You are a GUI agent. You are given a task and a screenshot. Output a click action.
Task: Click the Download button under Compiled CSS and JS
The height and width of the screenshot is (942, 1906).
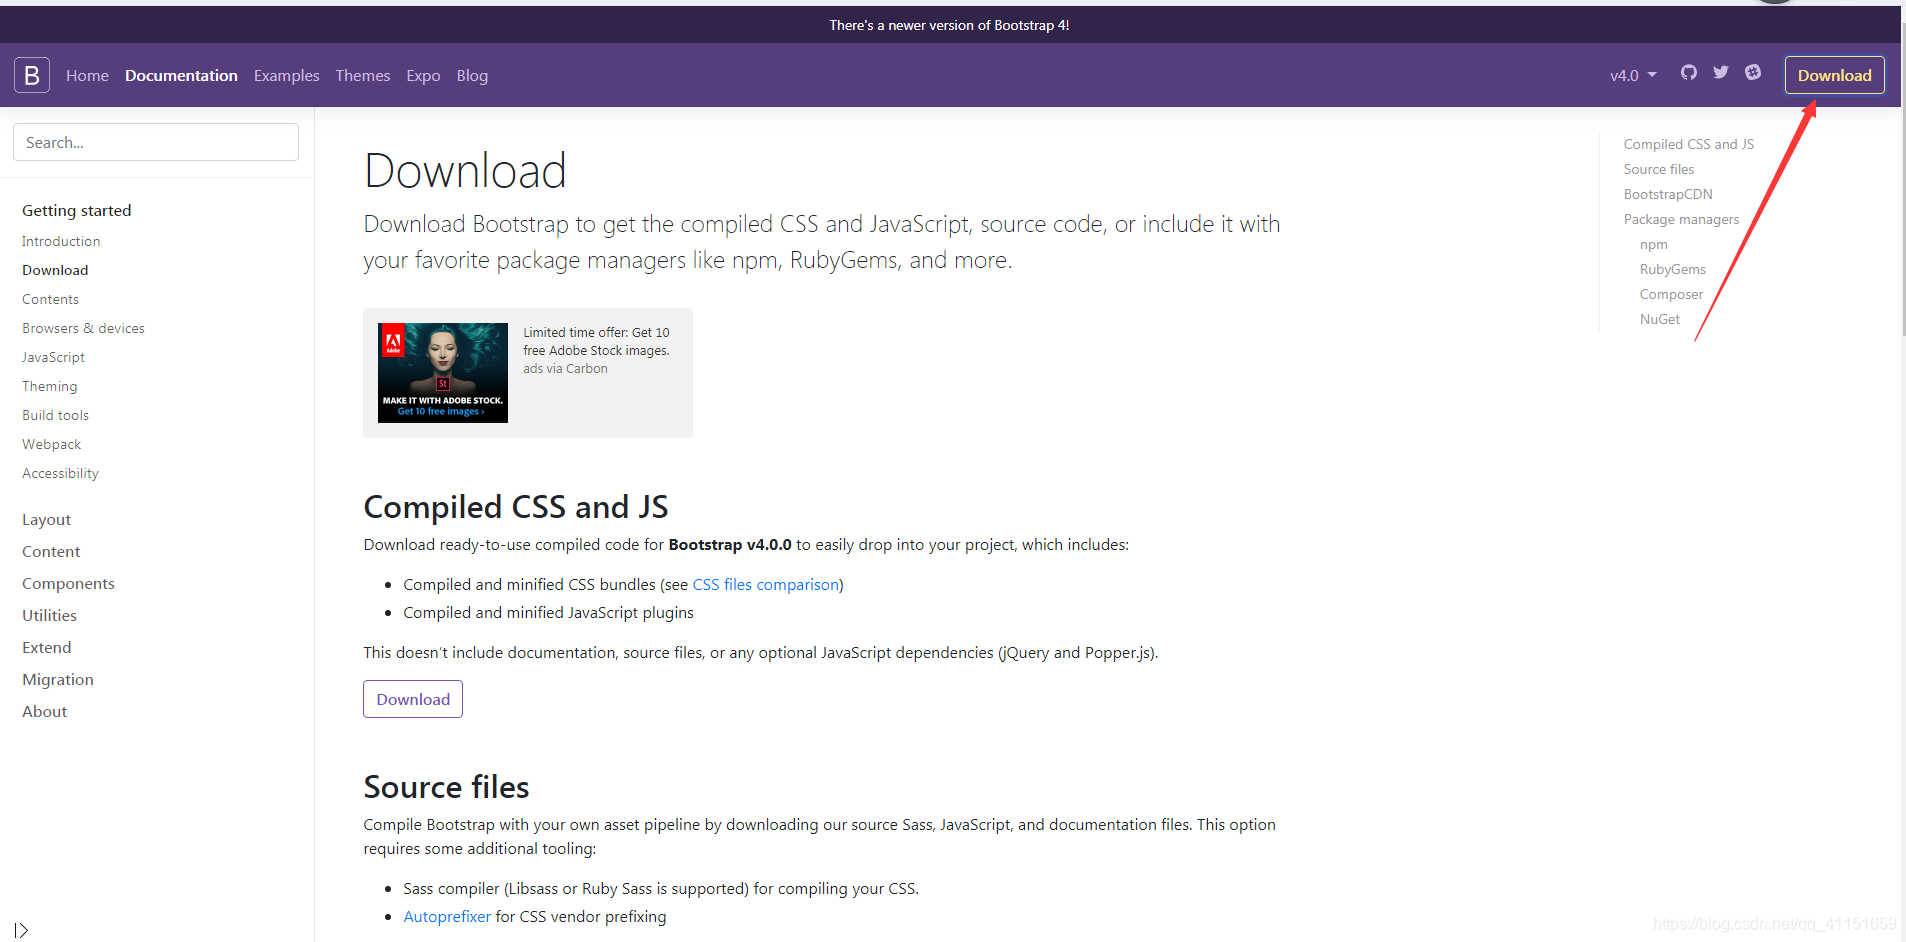(x=413, y=699)
